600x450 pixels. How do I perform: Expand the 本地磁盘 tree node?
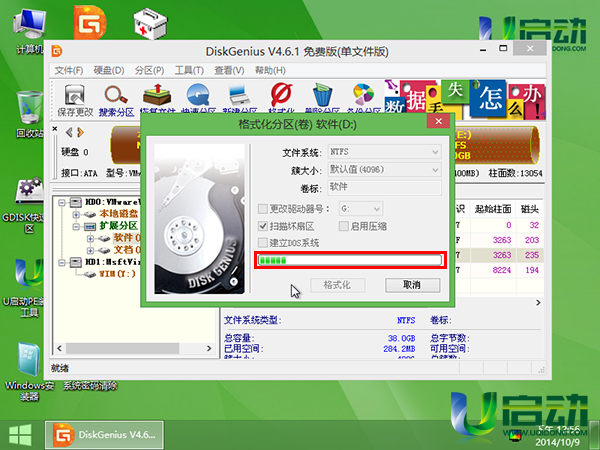tap(76, 214)
